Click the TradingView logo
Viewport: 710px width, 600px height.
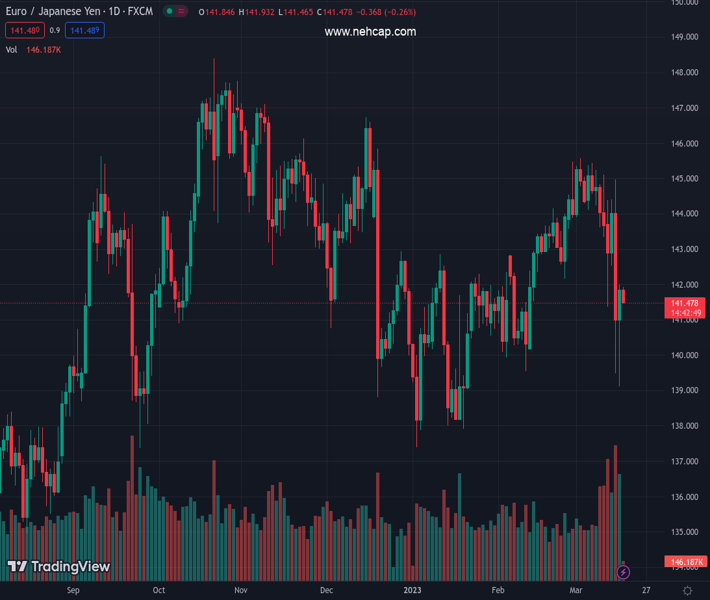tap(59, 567)
